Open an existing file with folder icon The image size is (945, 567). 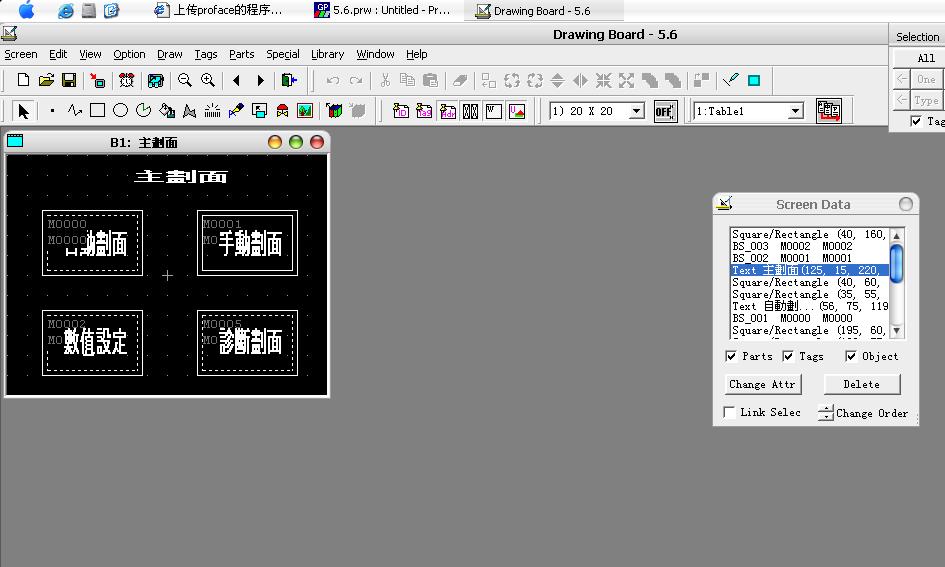[46, 80]
